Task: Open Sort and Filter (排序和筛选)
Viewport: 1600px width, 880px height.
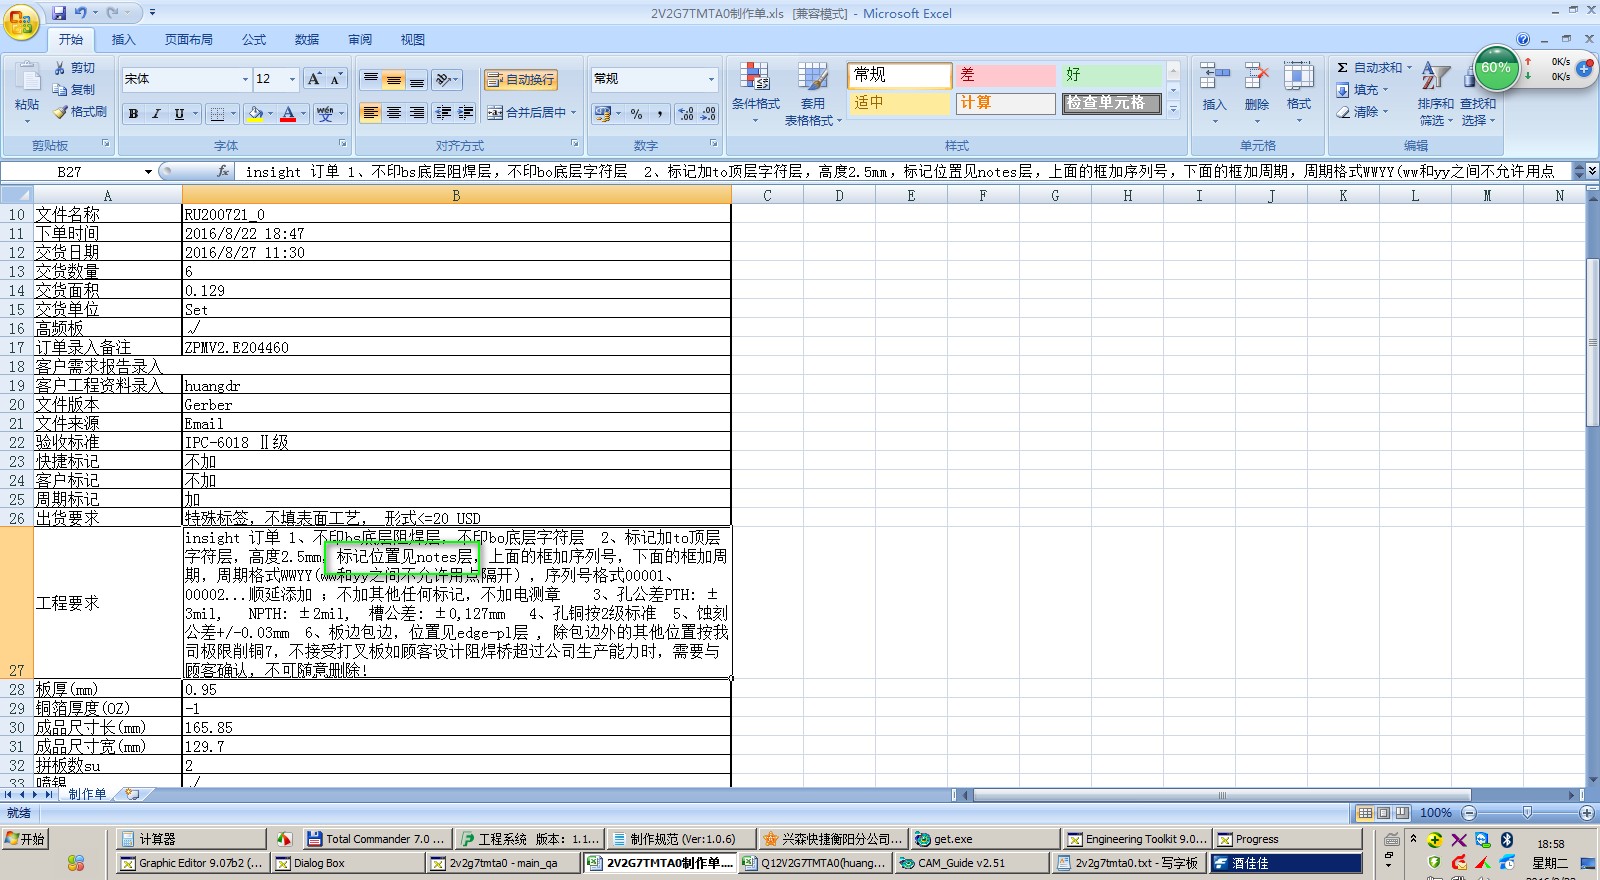Action: [1436, 92]
